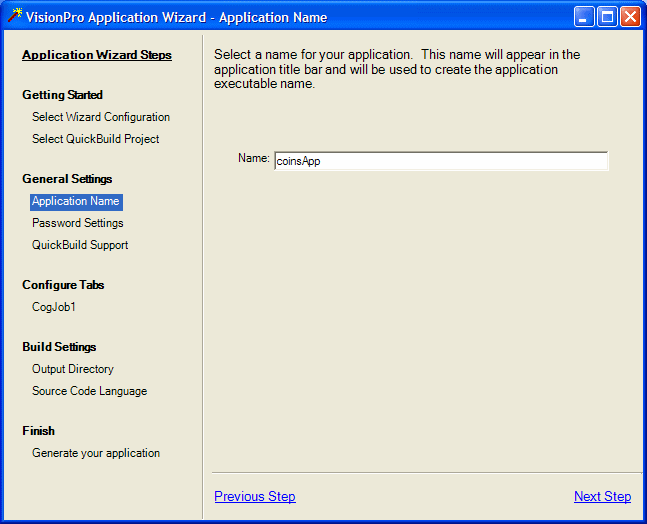Close the VisionPro Application Wizard
The height and width of the screenshot is (524, 647).
[x=630, y=17]
